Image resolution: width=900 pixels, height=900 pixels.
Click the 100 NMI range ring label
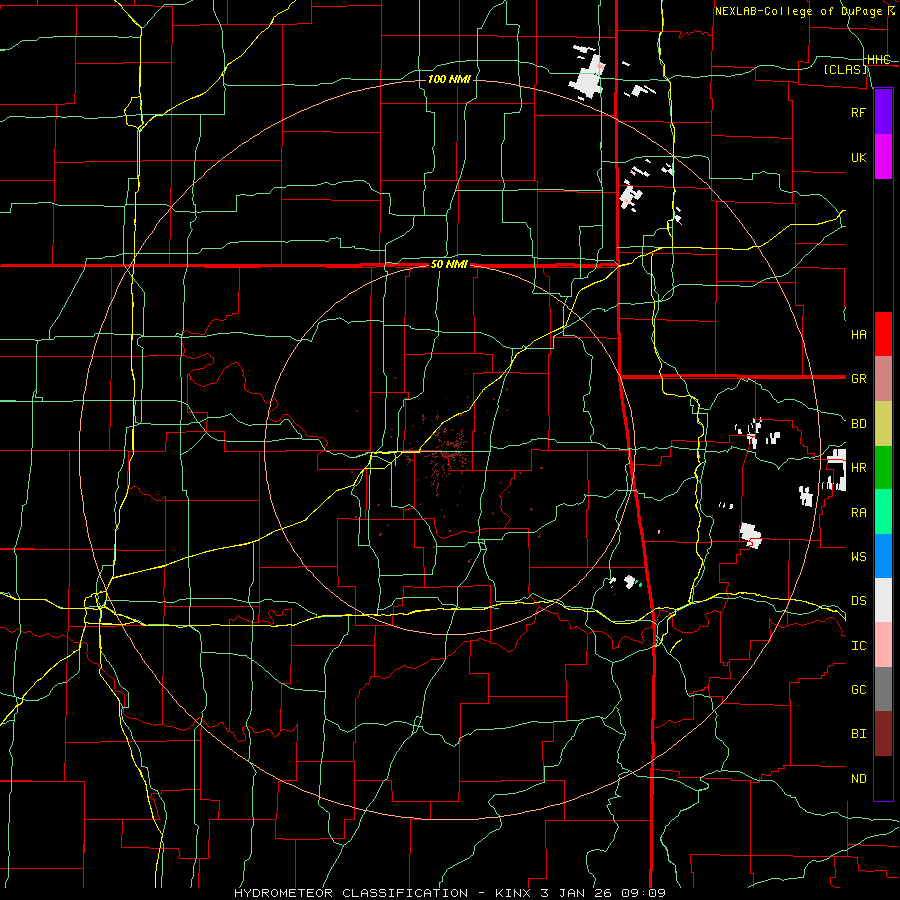point(449,79)
